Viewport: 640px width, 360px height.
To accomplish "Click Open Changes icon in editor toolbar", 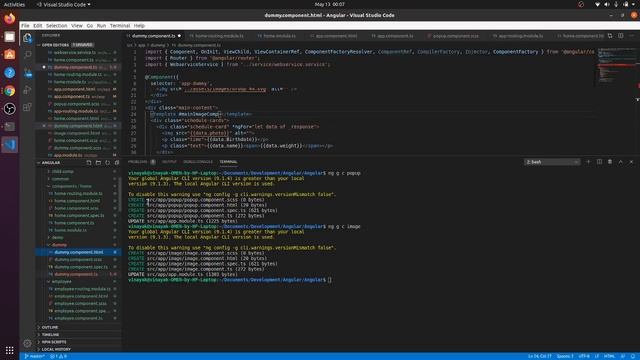I will click(610, 36).
